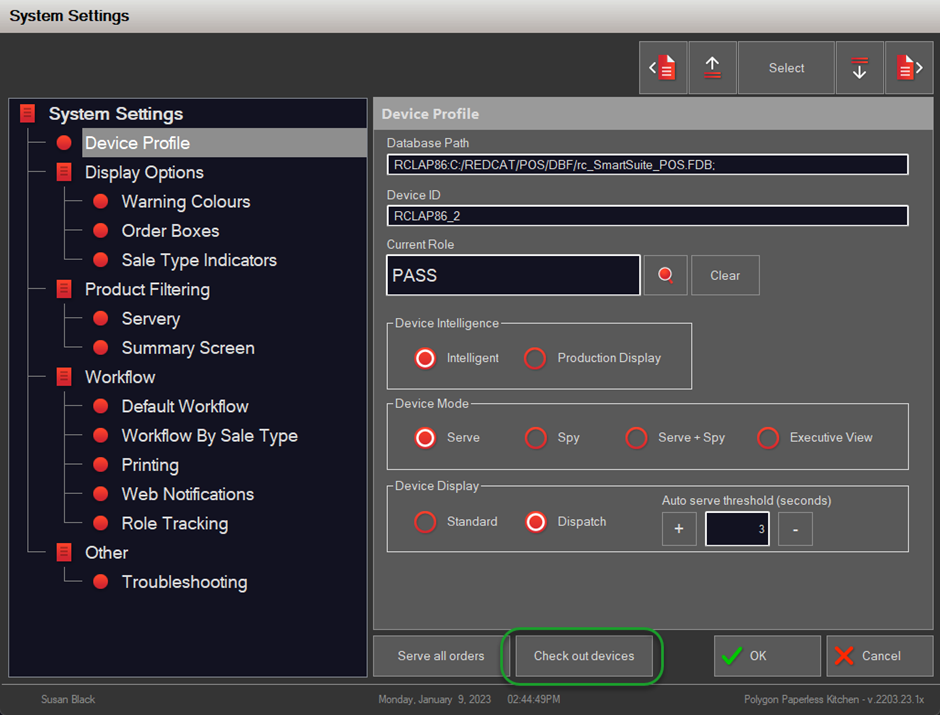Click the Workflow red folder icon
The height and width of the screenshot is (715, 940).
pos(64,377)
